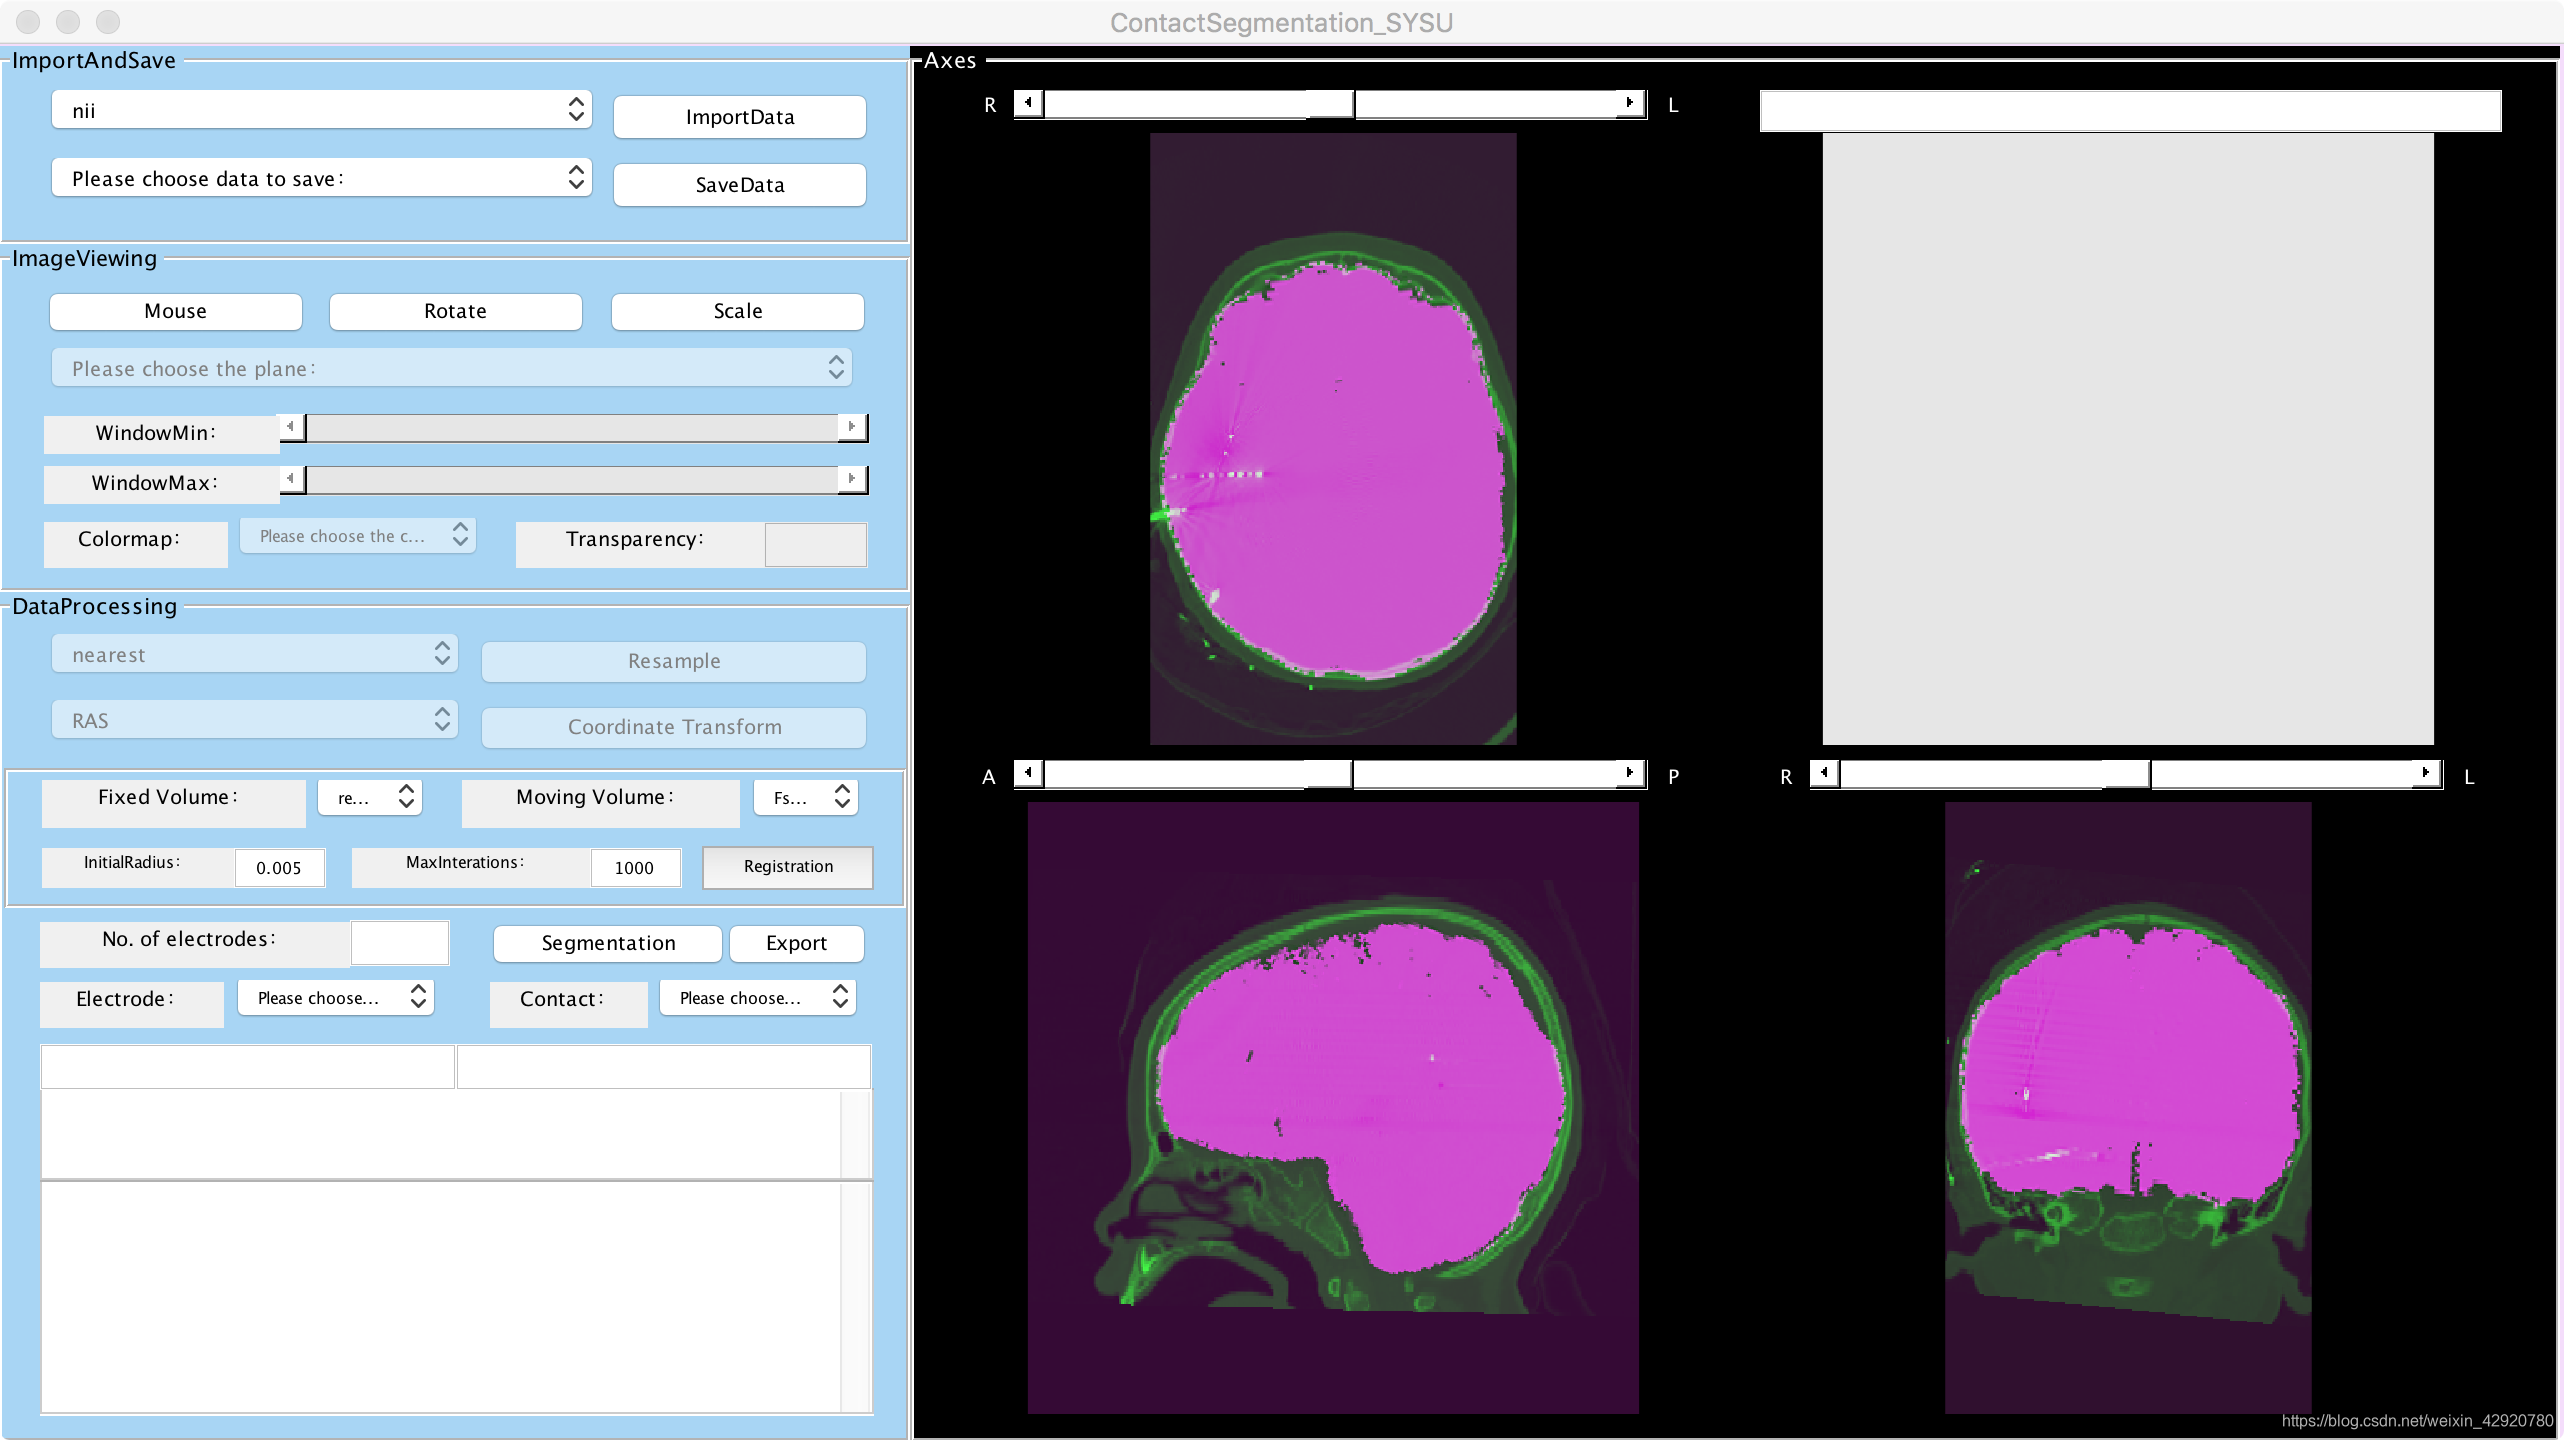Activate the Rotate viewing mode

(455, 311)
